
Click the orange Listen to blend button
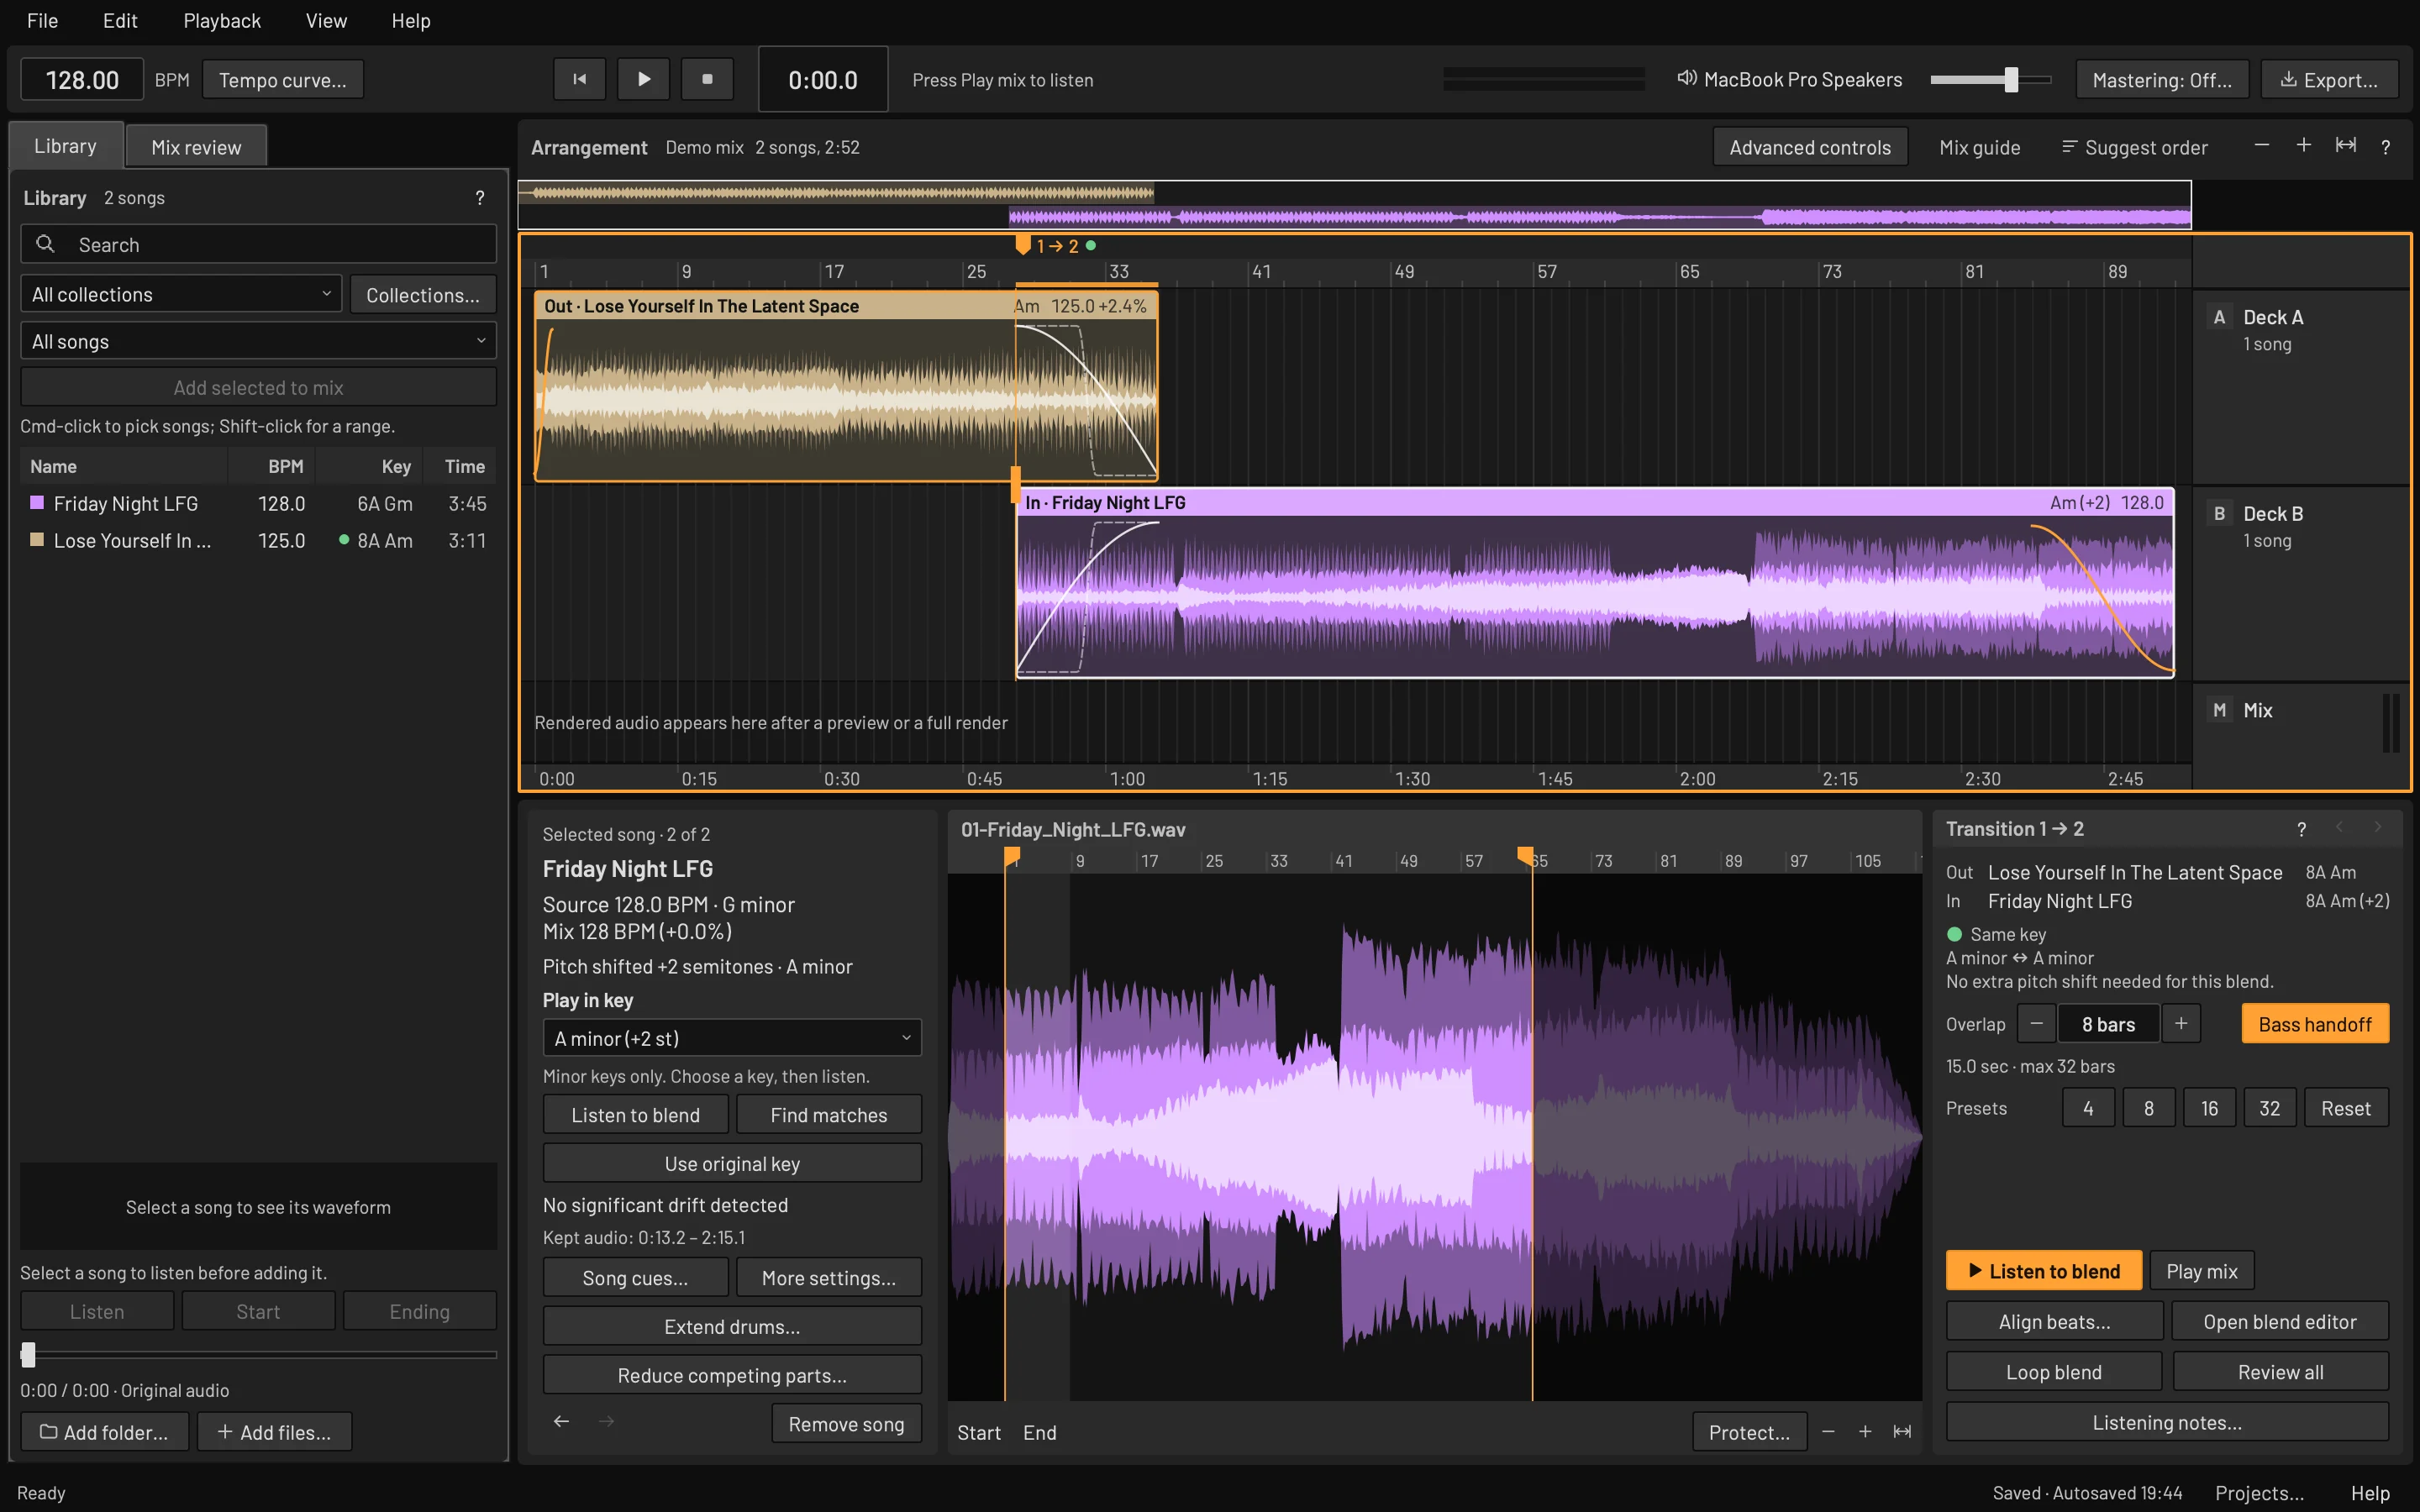tap(2044, 1270)
